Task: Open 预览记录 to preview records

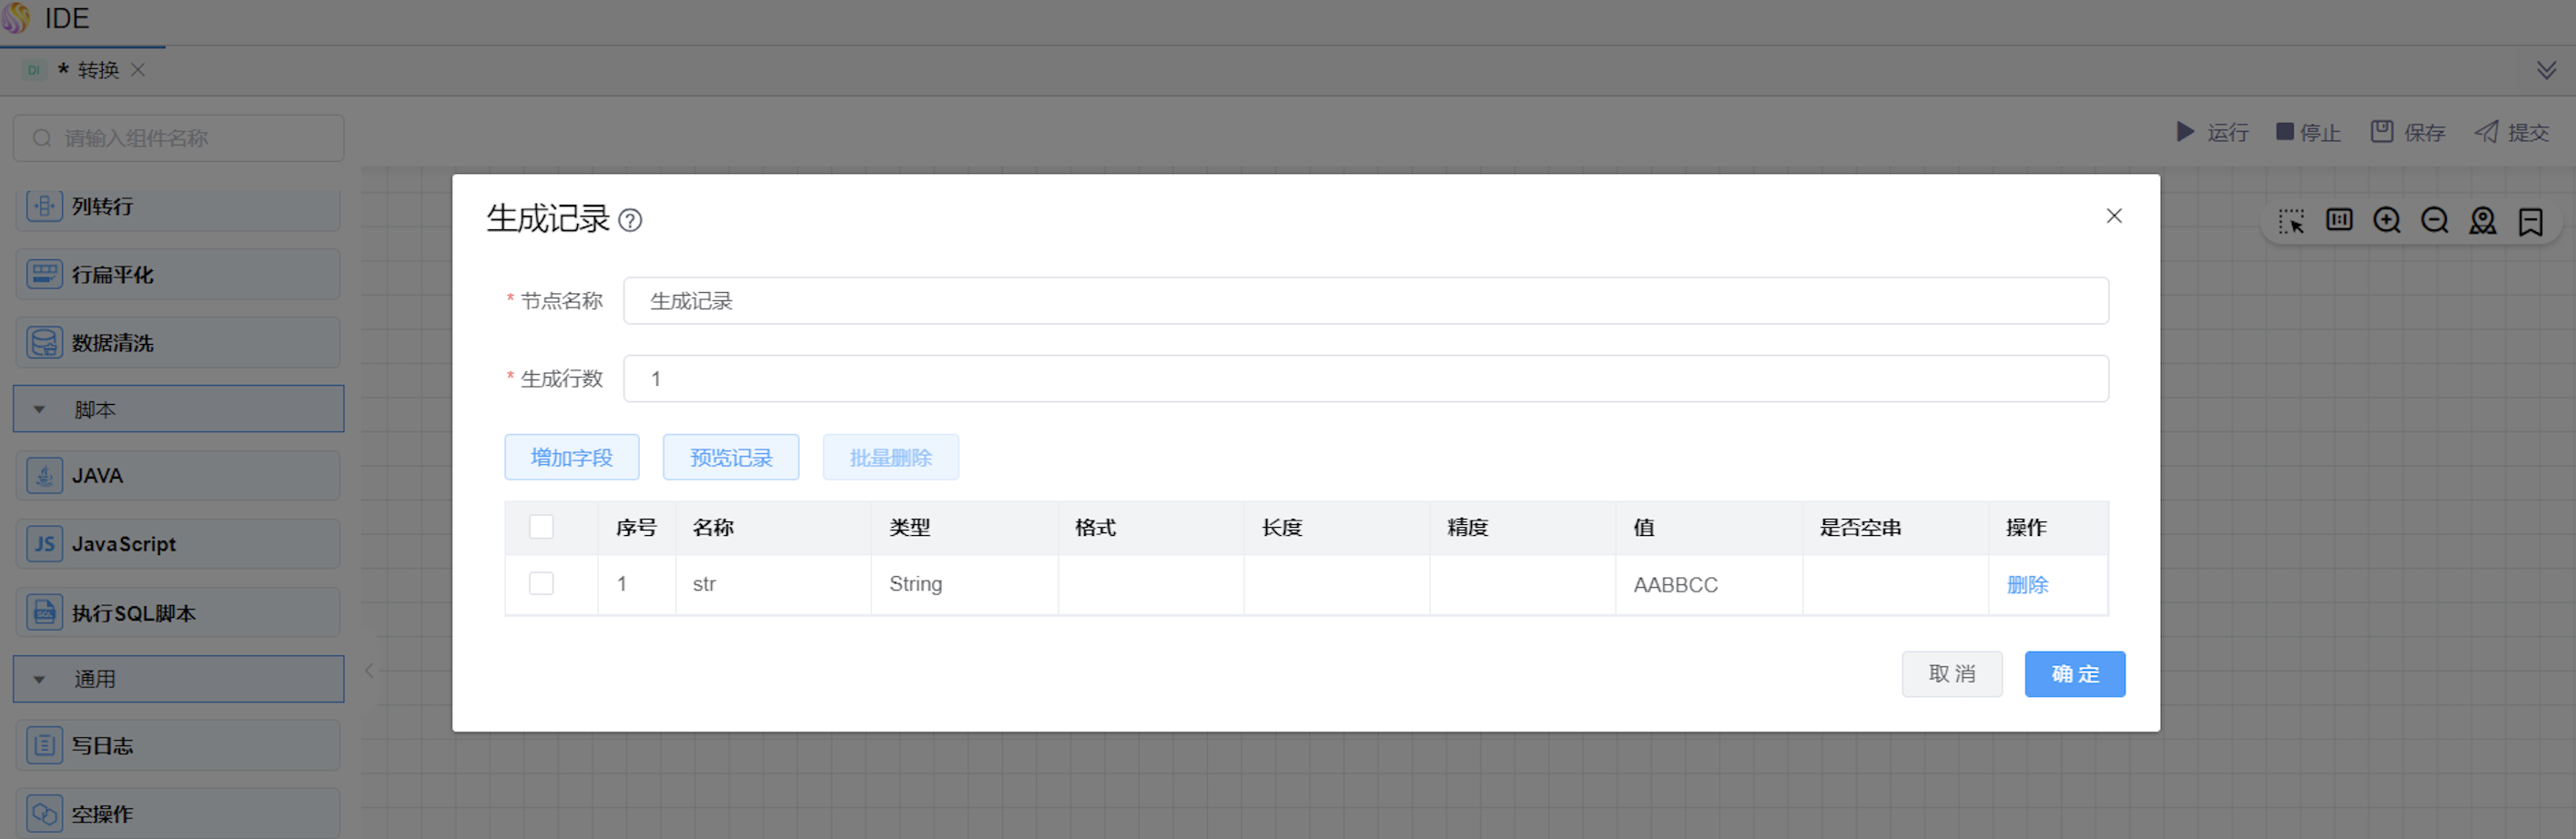Action: (730, 458)
